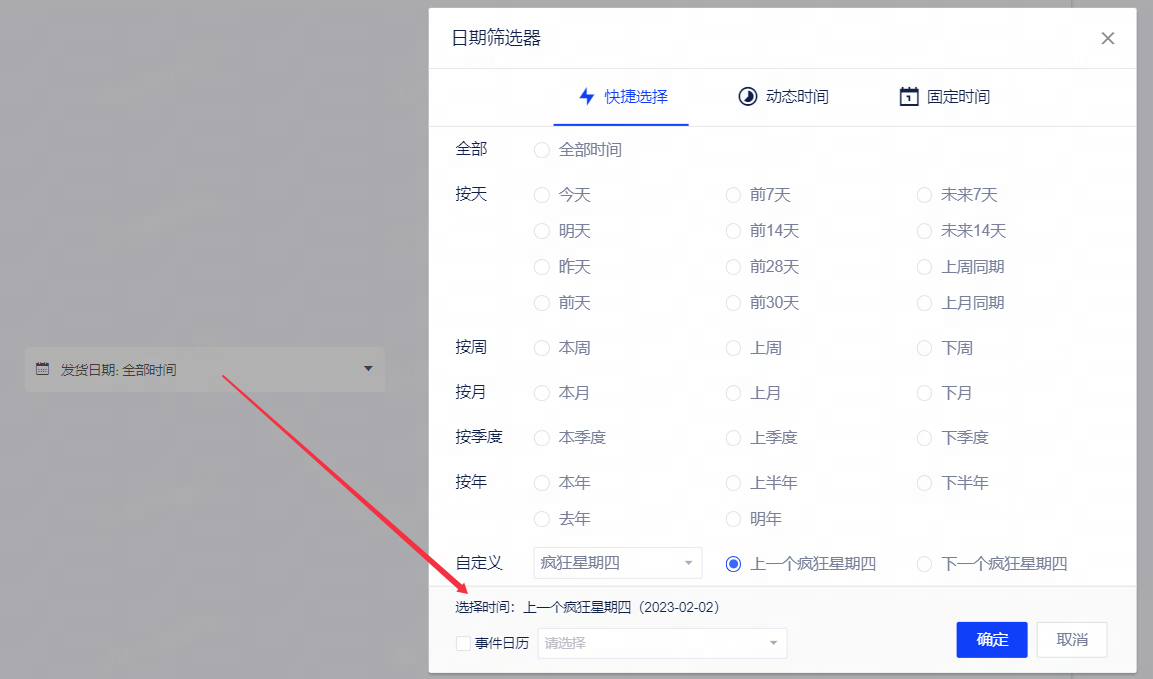This screenshot has height=679, width=1153.
Task: Click the lightning bolt quick-select icon
Action: coord(587,97)
